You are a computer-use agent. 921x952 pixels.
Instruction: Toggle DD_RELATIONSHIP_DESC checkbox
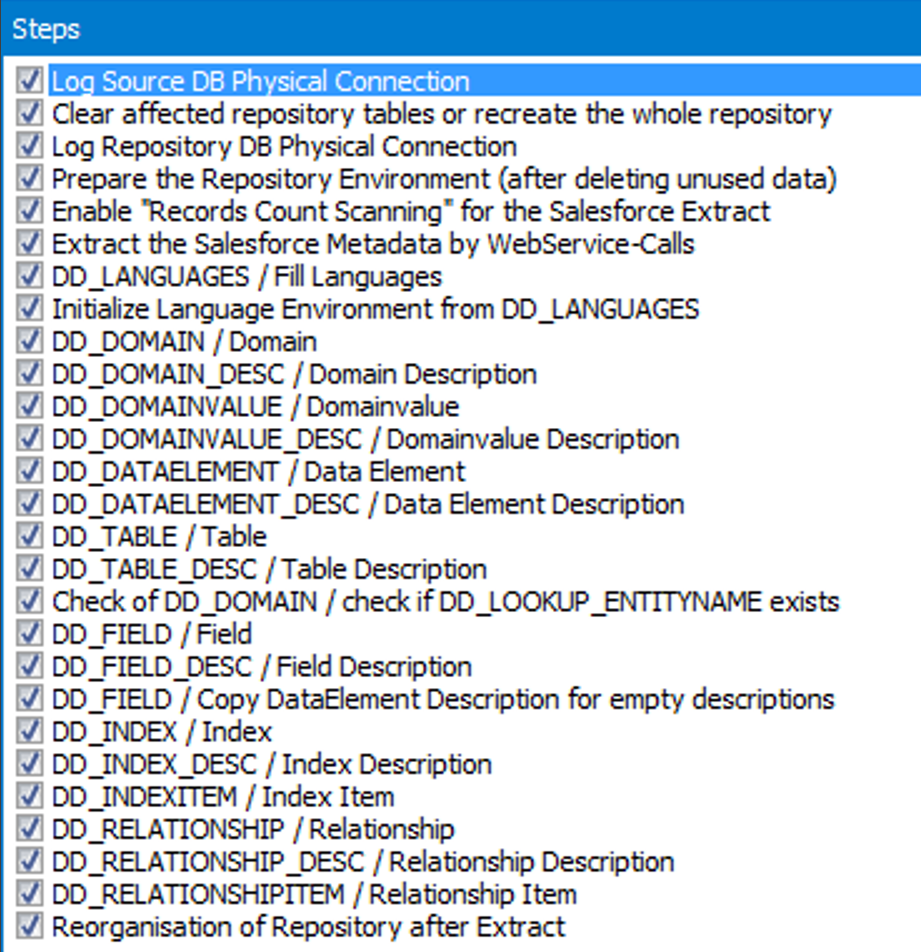coord(29,862)
